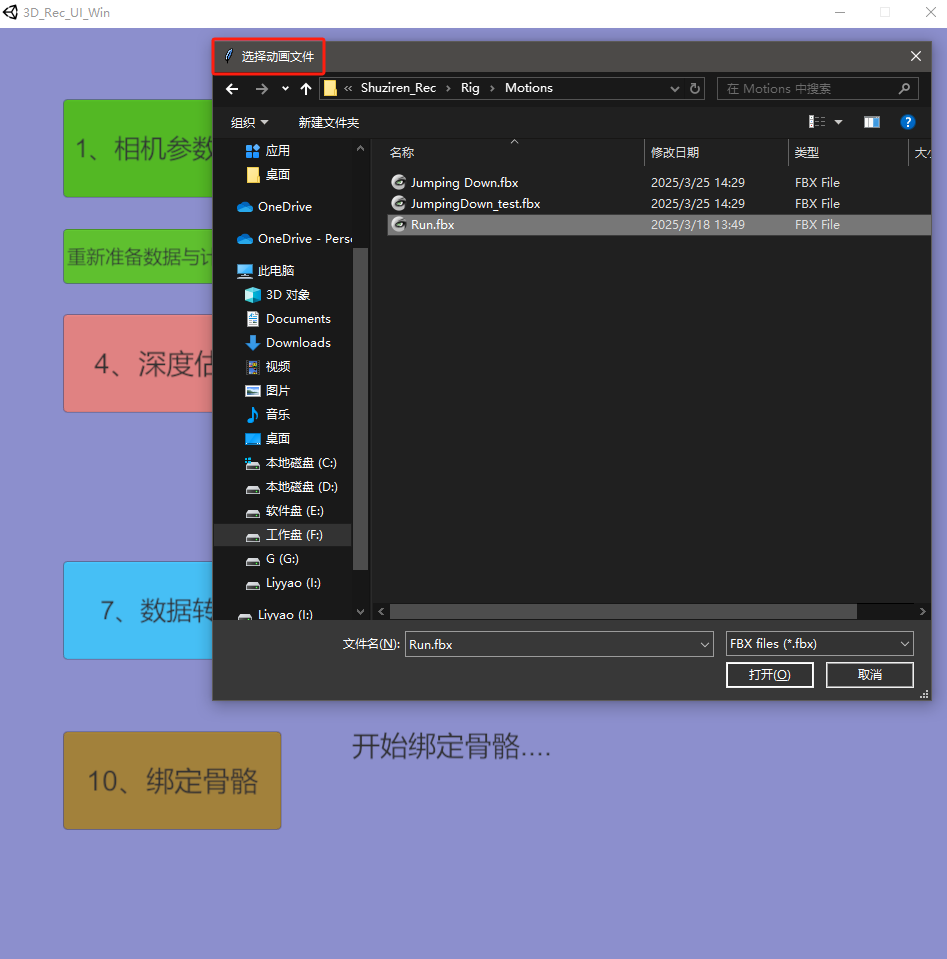The height and width of the screenshot is (959, 947).
Task: Go forward with the right arrow
Action: point(262,89)
